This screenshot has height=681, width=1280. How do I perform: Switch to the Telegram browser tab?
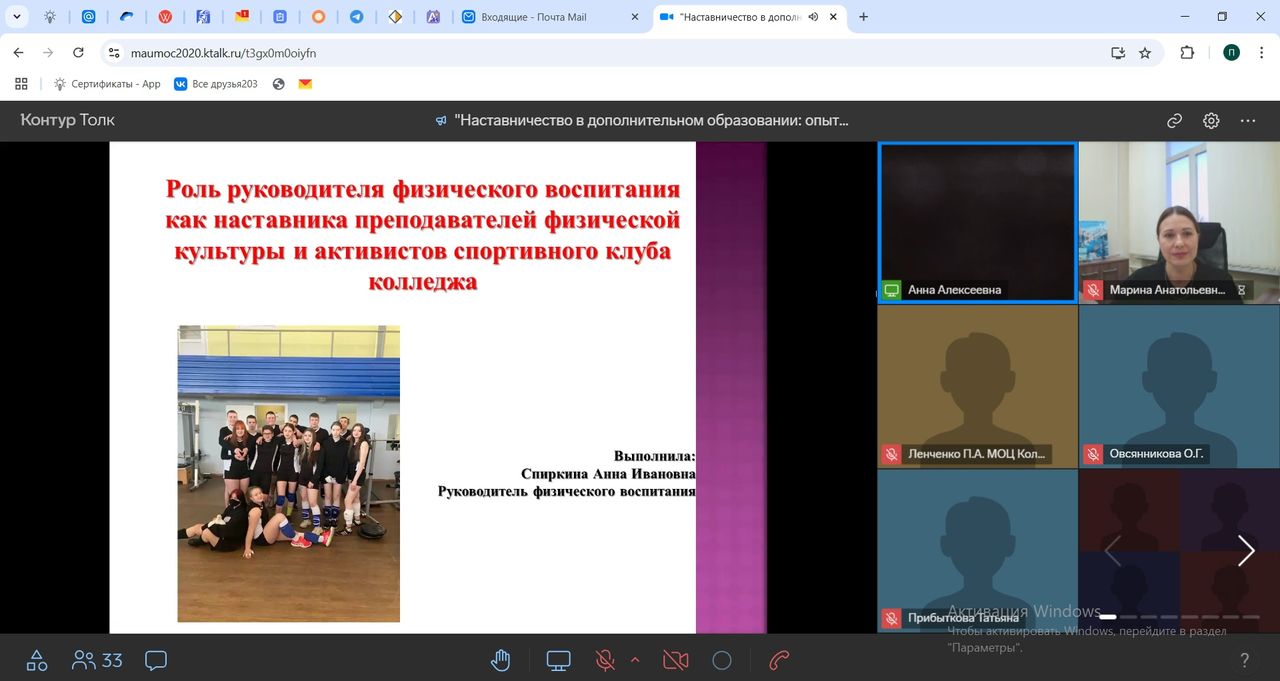tap(356, 17)
